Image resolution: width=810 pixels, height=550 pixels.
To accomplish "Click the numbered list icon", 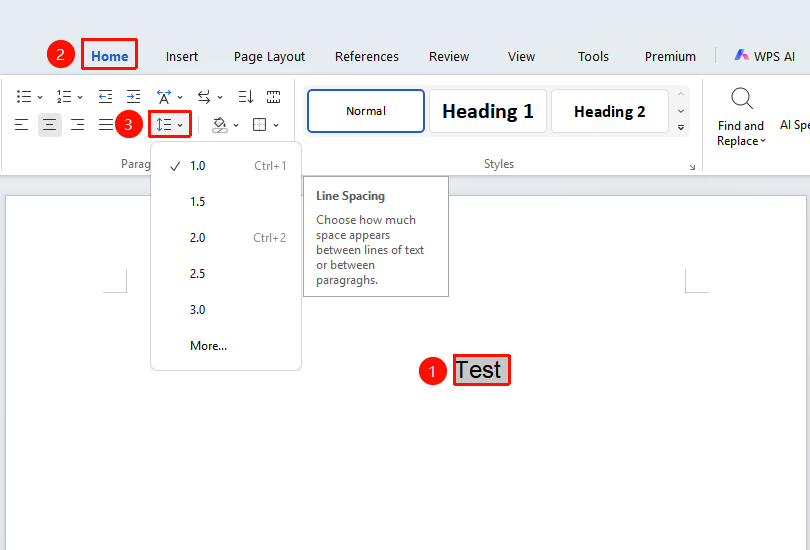I will (x=64, y=97).
